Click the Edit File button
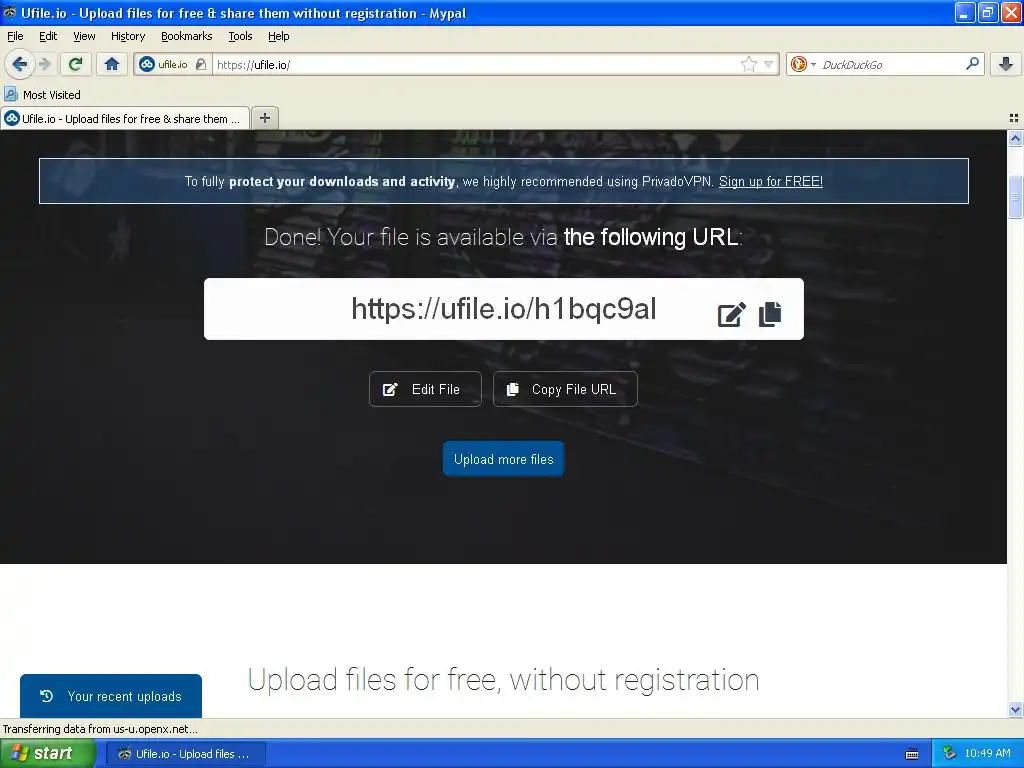Viewport: 1024px width, 768px height. coord(425,389)
